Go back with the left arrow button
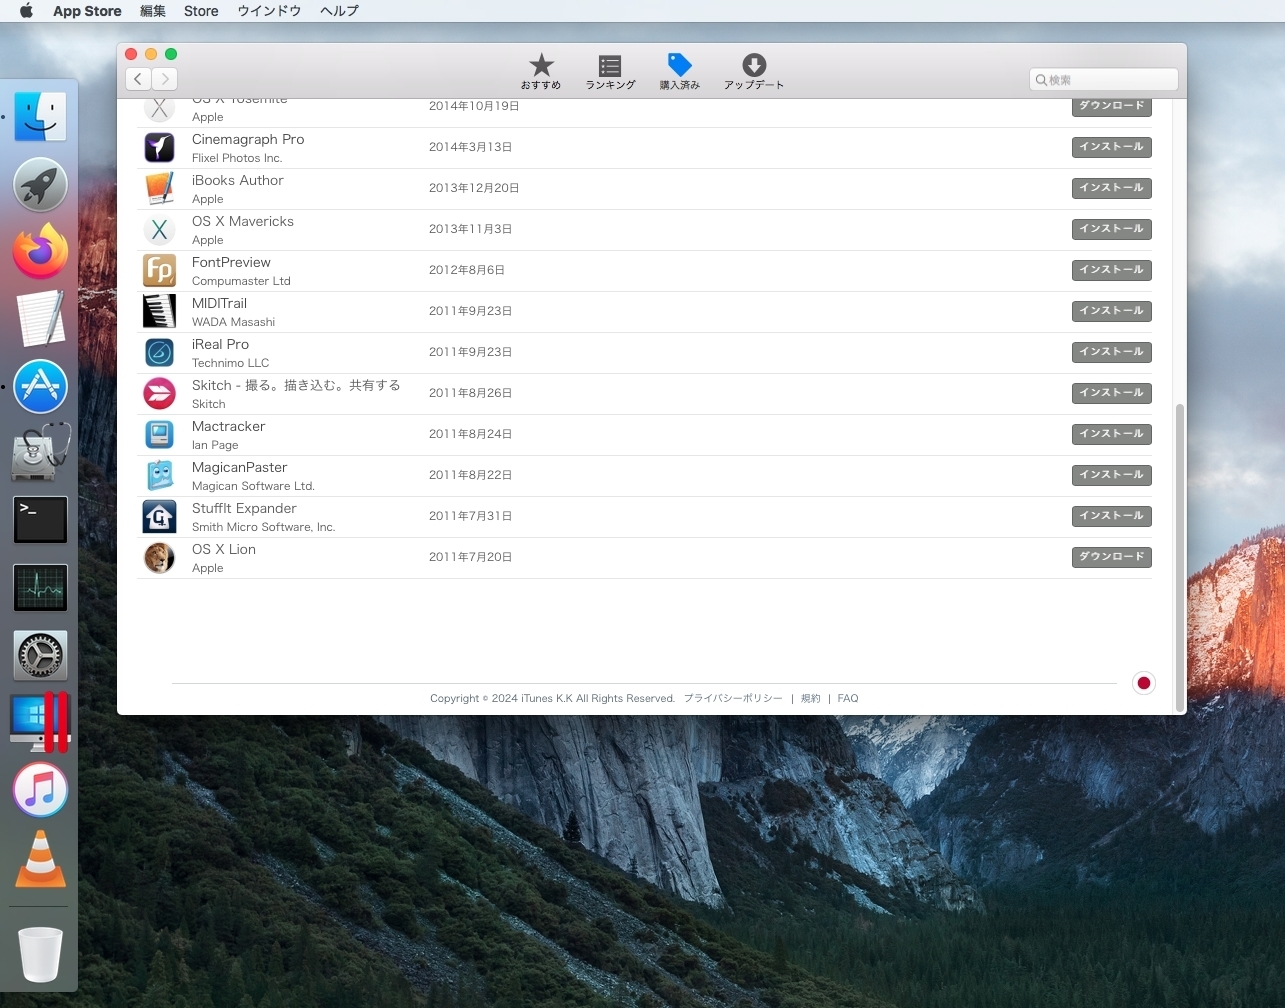Image resolution: width=1285 pixels, height=1008 pixels. point(138,79)
